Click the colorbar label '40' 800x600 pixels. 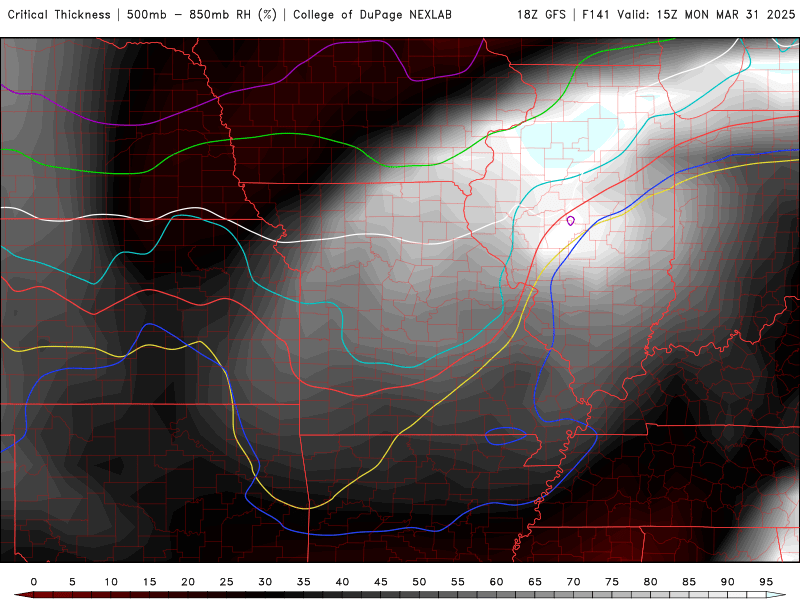342,582
